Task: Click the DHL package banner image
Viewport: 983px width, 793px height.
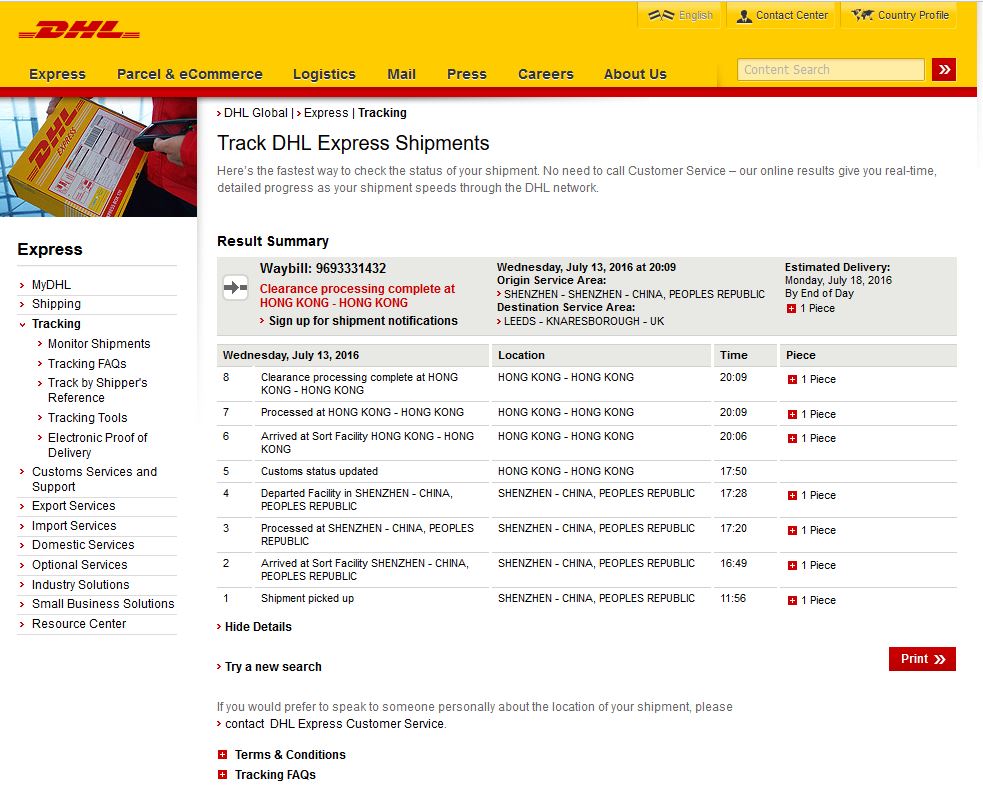Action: pos(98,157)
